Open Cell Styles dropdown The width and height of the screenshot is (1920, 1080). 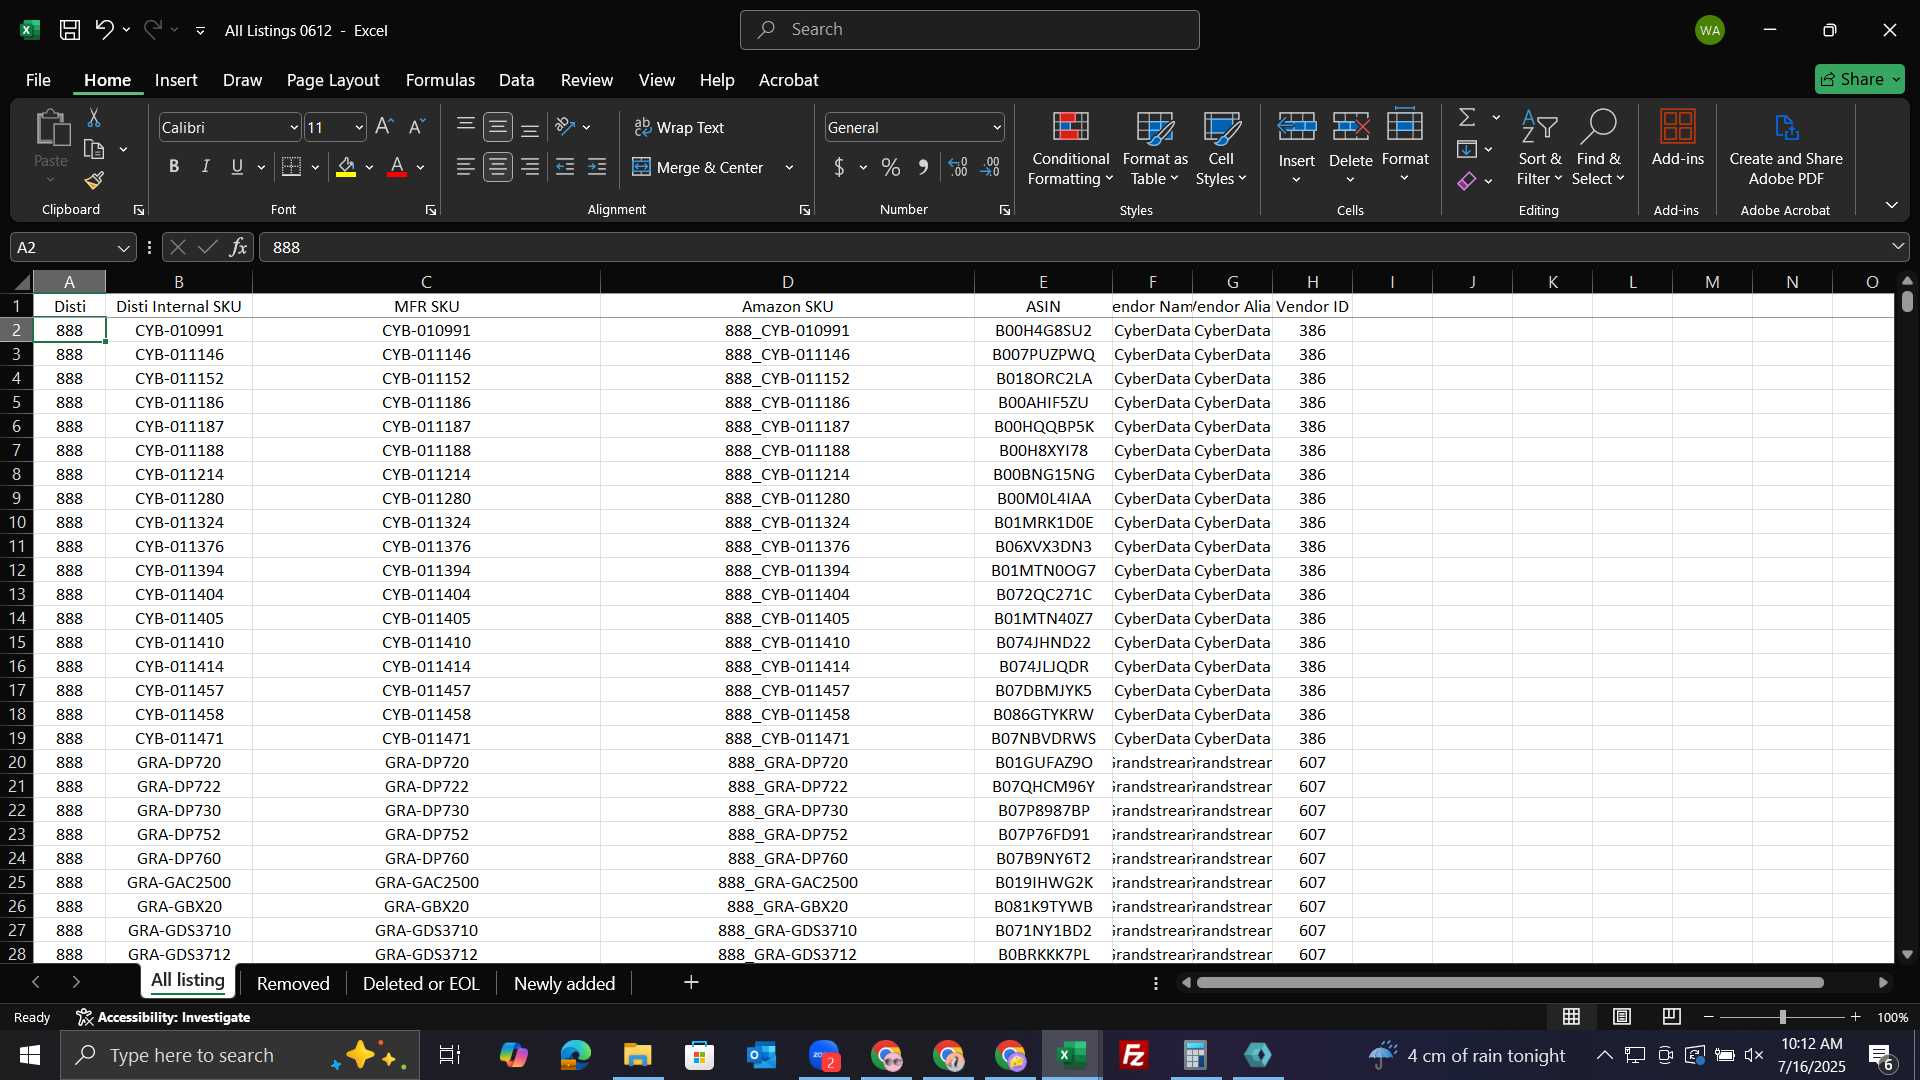1221,148
